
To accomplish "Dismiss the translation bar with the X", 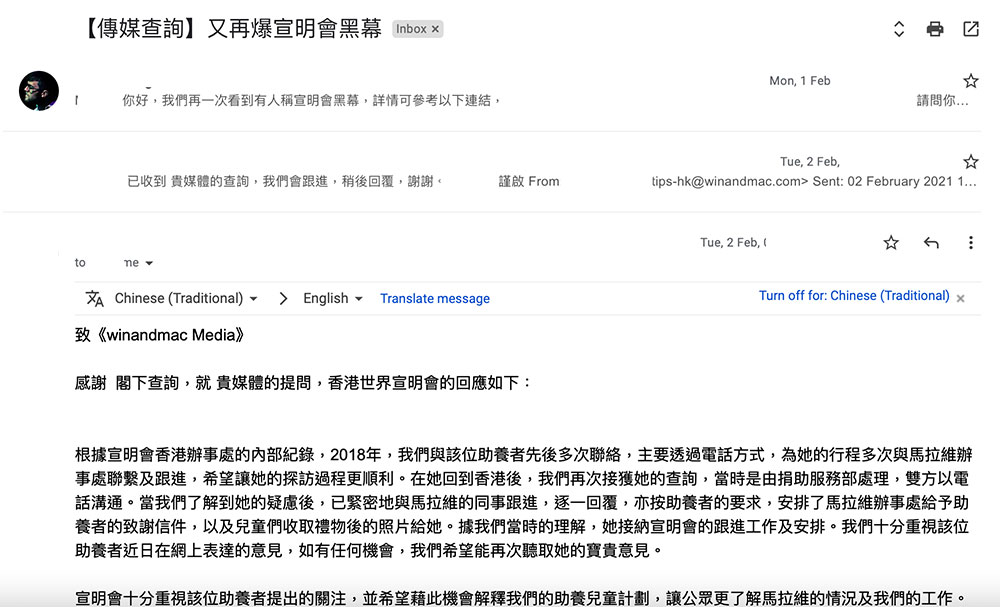I will 961,298.
